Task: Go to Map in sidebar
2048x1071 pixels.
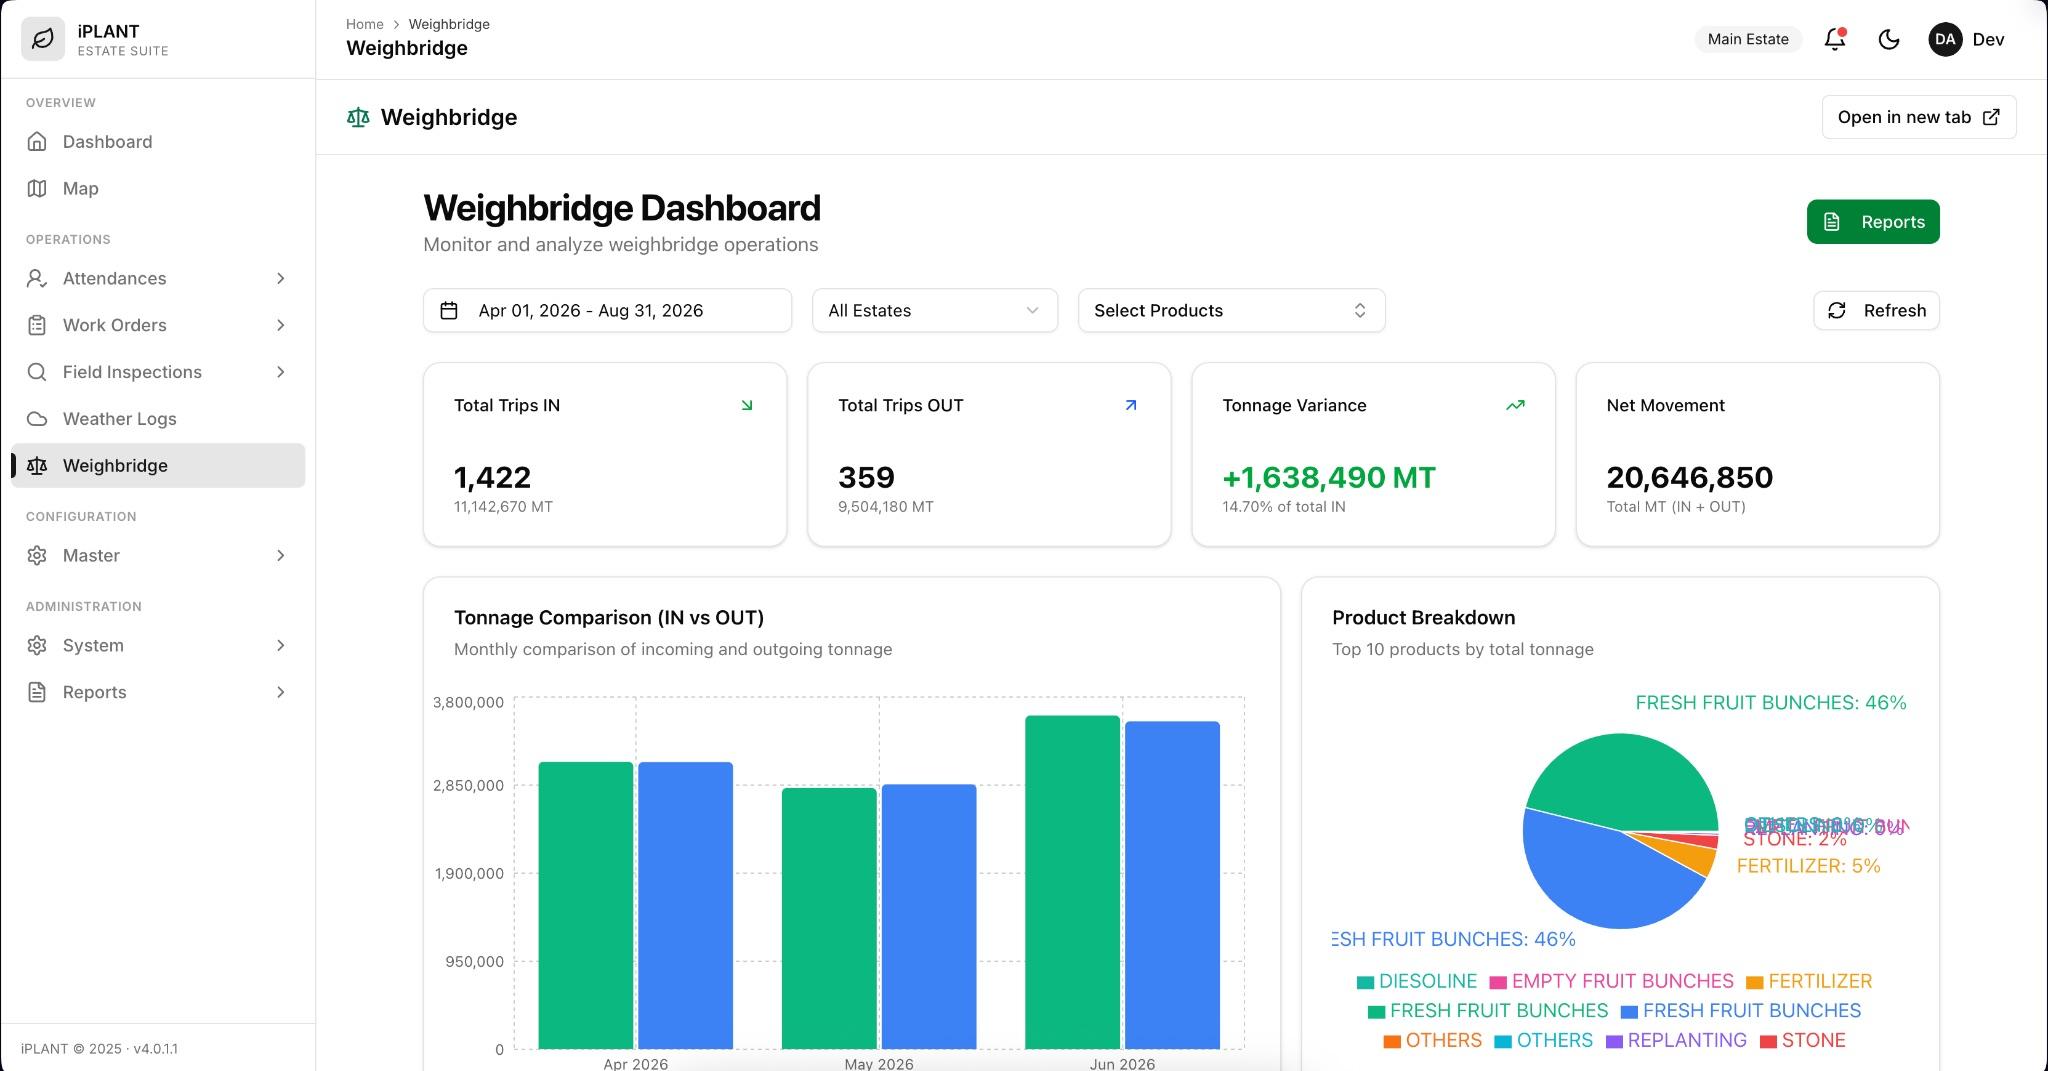Action: pos(158,189)
